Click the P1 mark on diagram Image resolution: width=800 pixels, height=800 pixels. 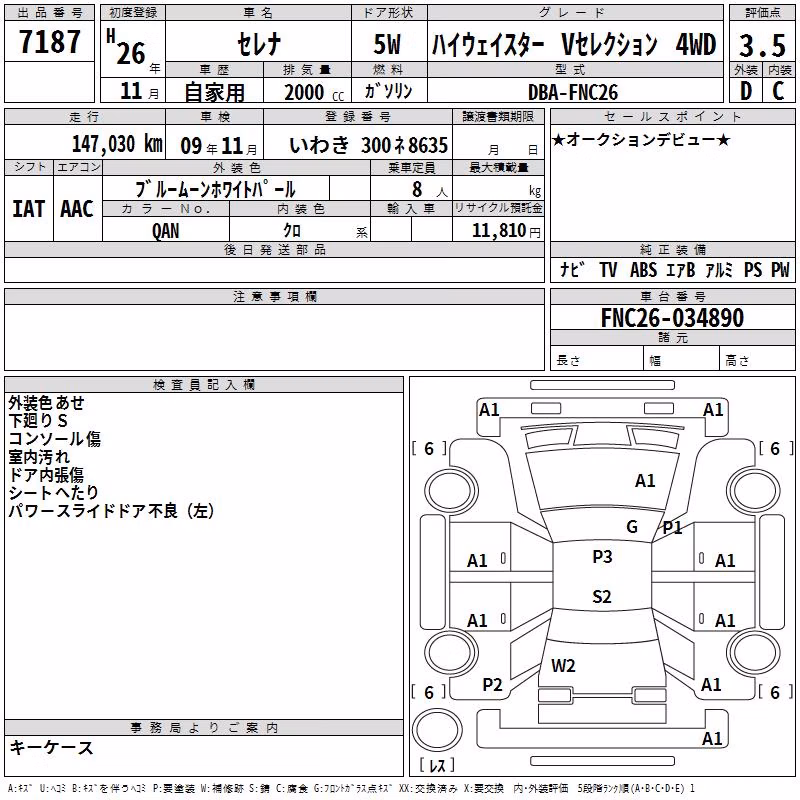click(x=672, y=528)
